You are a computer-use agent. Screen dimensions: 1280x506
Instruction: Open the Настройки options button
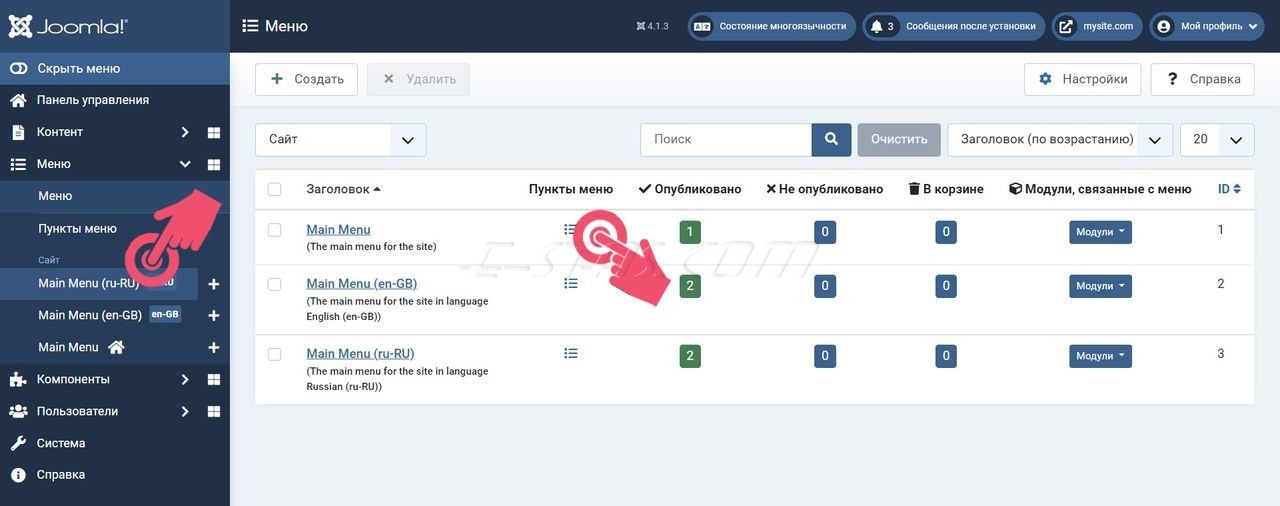[x=1082, y=79]
